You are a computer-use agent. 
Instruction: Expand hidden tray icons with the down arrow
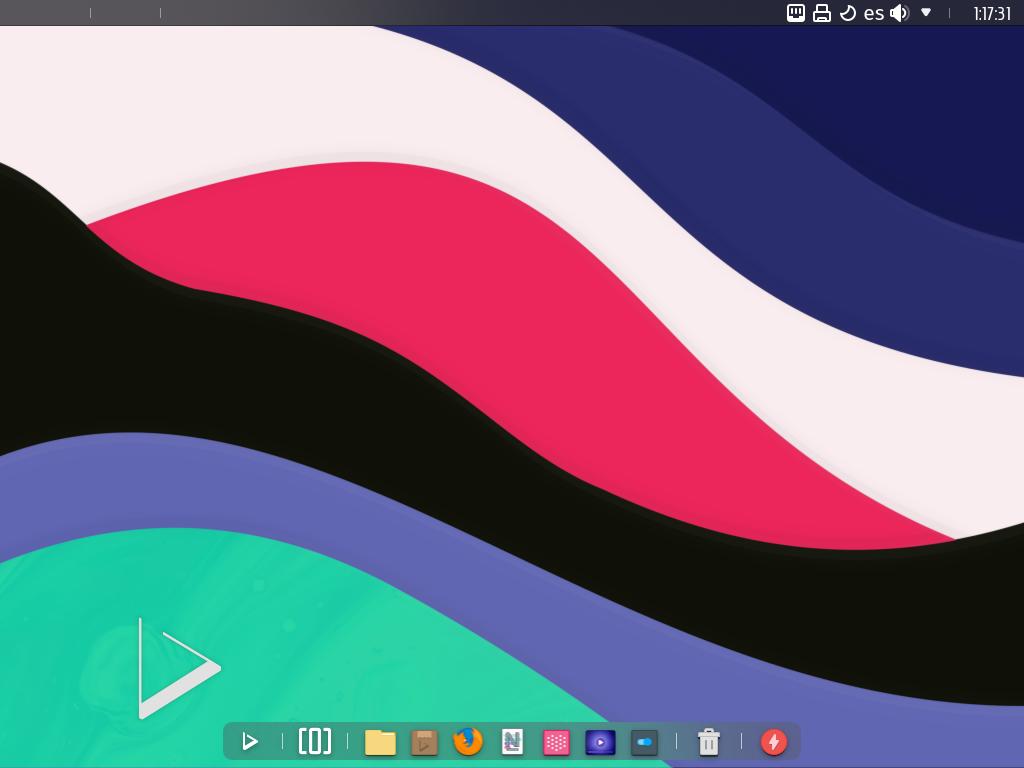(925, 12)
